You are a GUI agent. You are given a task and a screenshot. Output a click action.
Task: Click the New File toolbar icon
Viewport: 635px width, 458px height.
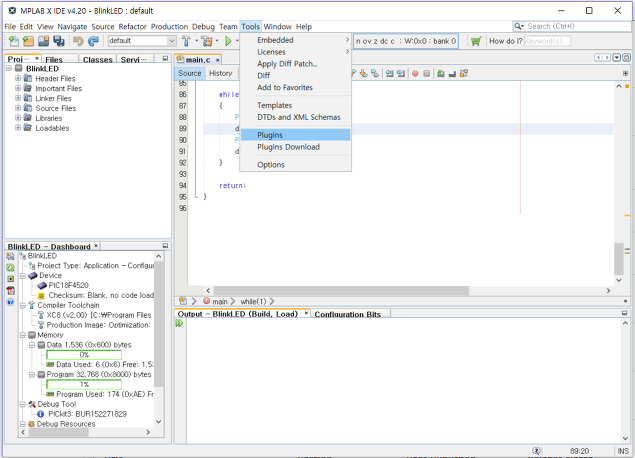point(13,41)
